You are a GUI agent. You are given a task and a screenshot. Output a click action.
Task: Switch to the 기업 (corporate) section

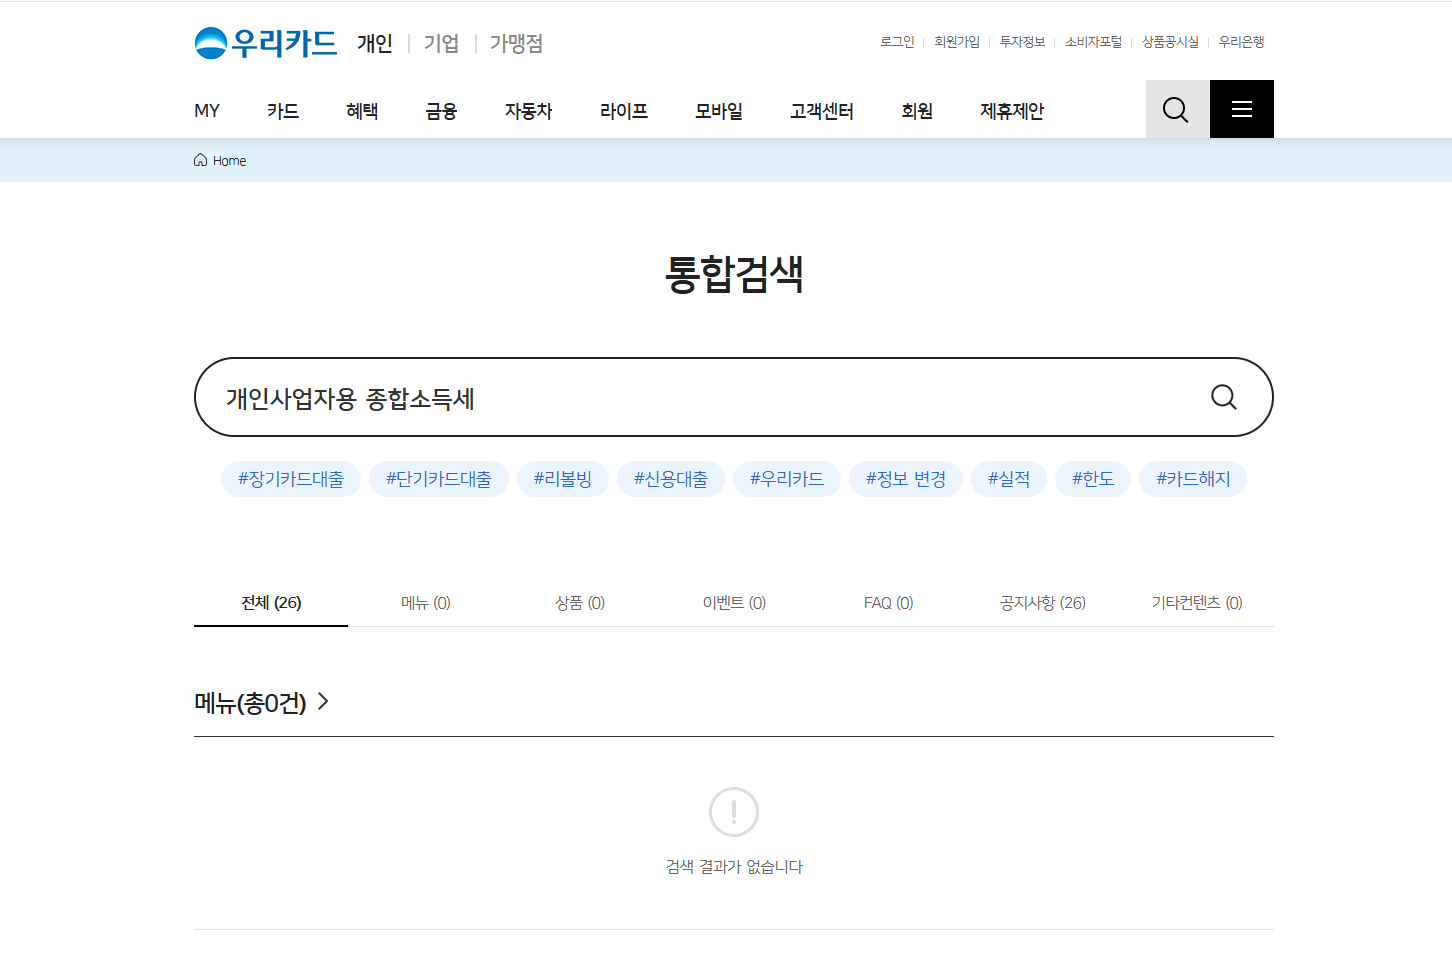pos(440,44)
